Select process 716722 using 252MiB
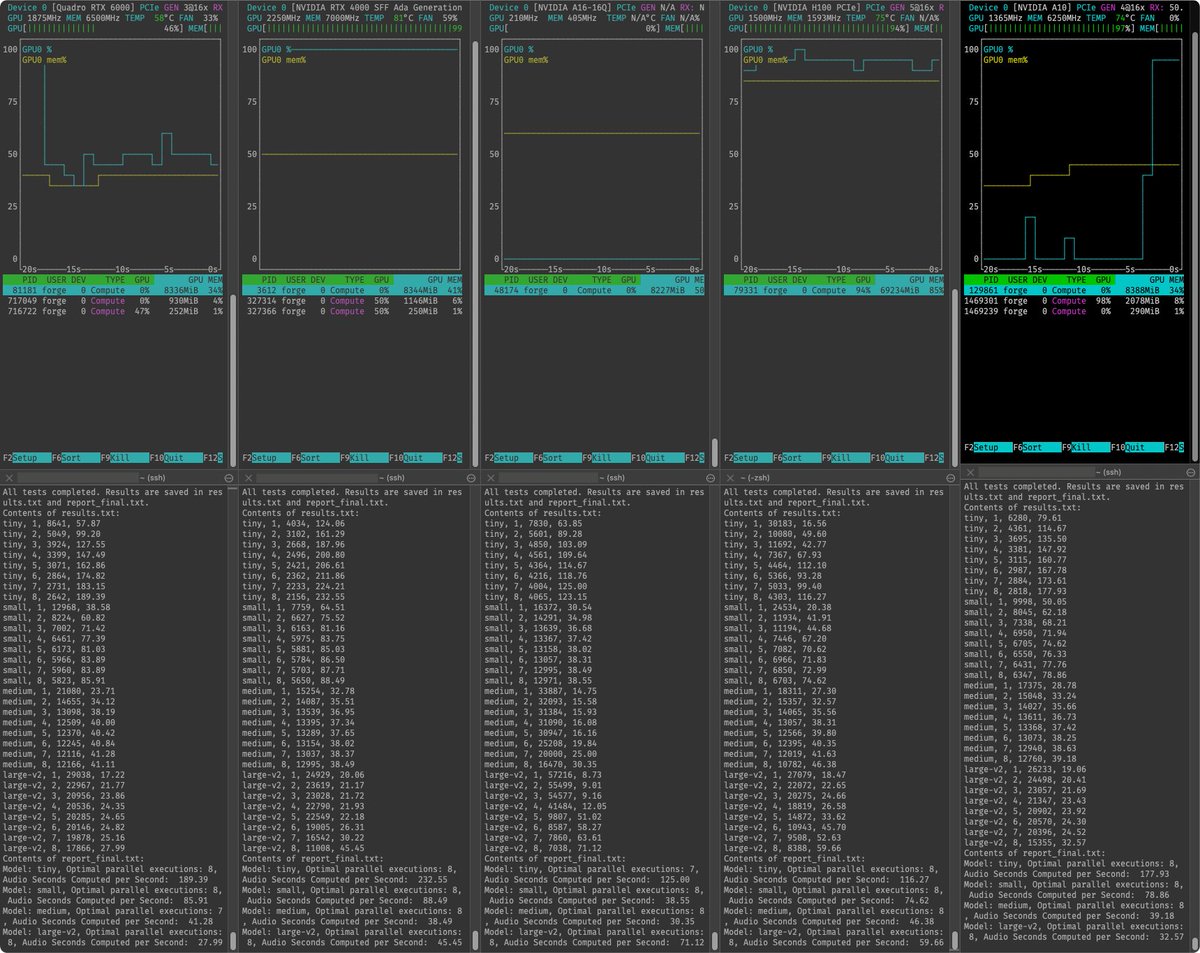Viewport: 1200px width, 953px height. (x=114, y=312)
